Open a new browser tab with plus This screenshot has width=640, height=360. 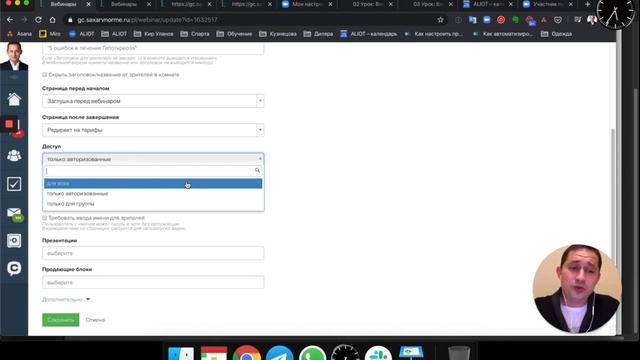point(587,4)
